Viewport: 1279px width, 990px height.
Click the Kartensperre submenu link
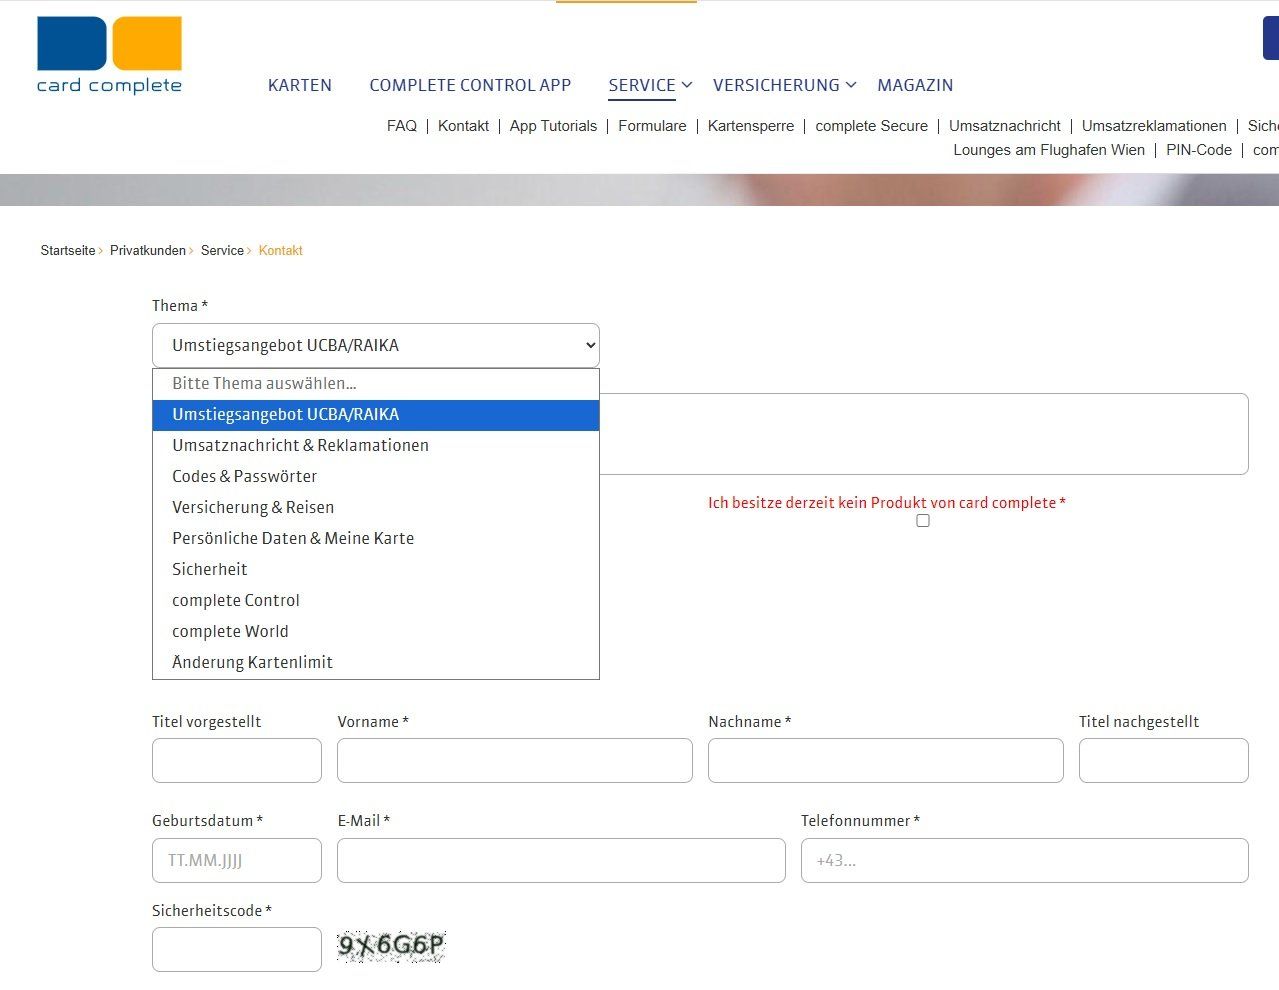tap(750, 126)
